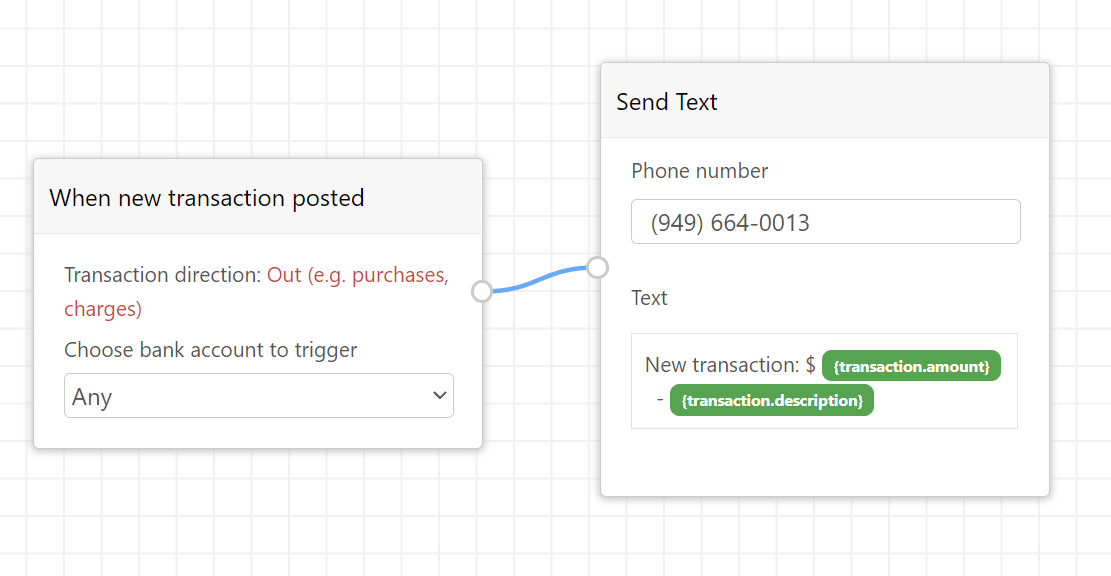Select the {transaction.description} variable tag
Screen dimensions: 1111x576
[772, 400]
